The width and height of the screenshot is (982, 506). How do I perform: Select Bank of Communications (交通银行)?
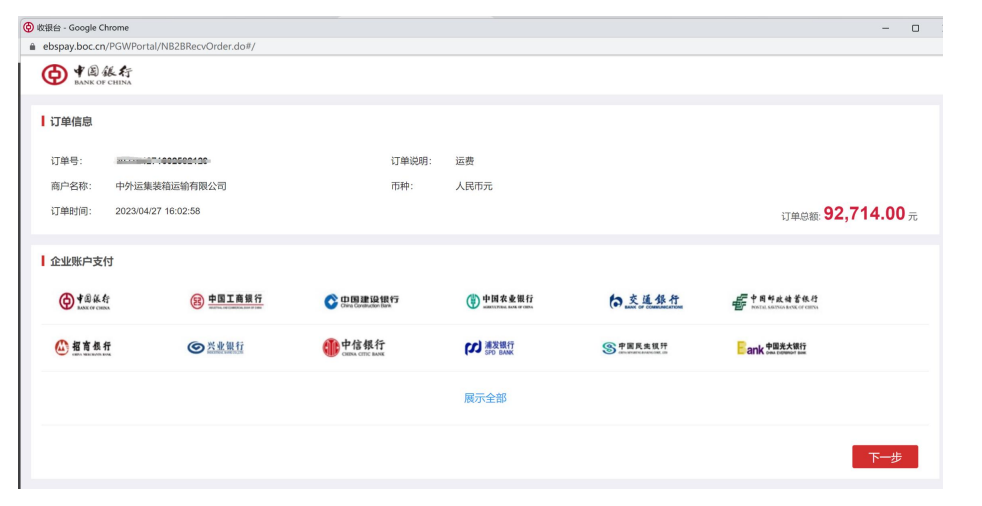coord(646,301)
